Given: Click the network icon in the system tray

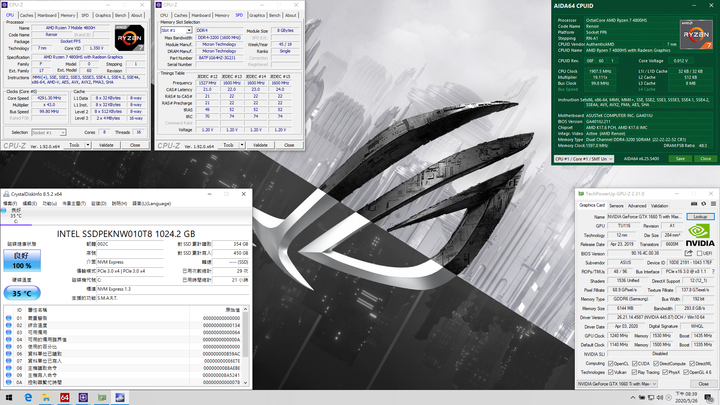Looking at the screenshot, I should [x=651, y=398].
